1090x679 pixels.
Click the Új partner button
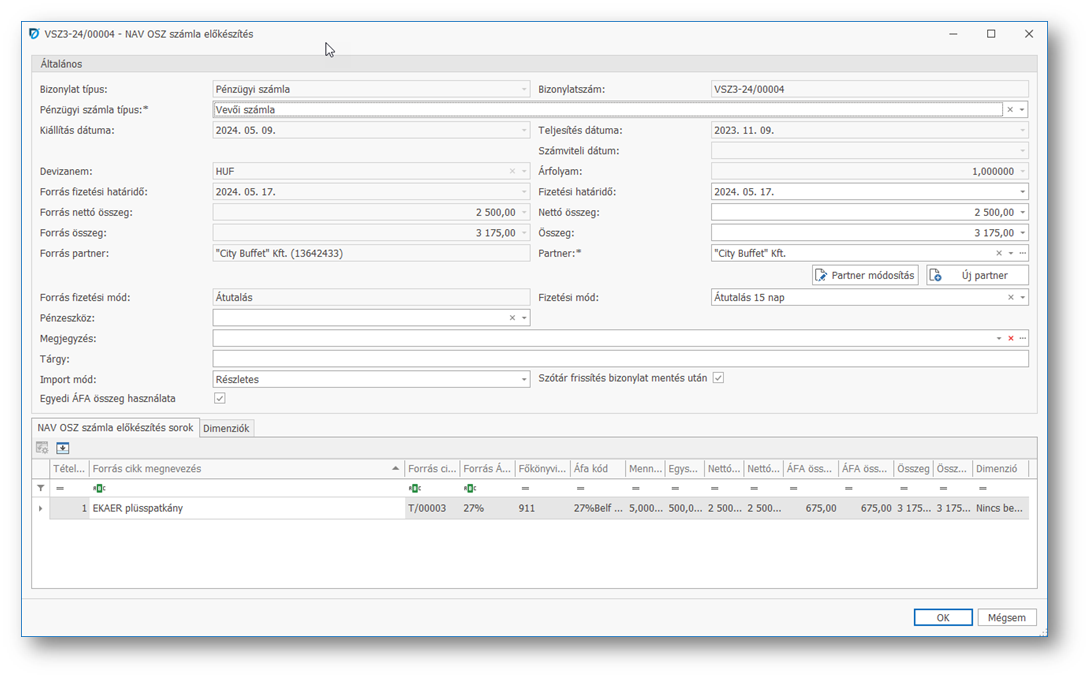pyautogui.click(x=977, y=275)
